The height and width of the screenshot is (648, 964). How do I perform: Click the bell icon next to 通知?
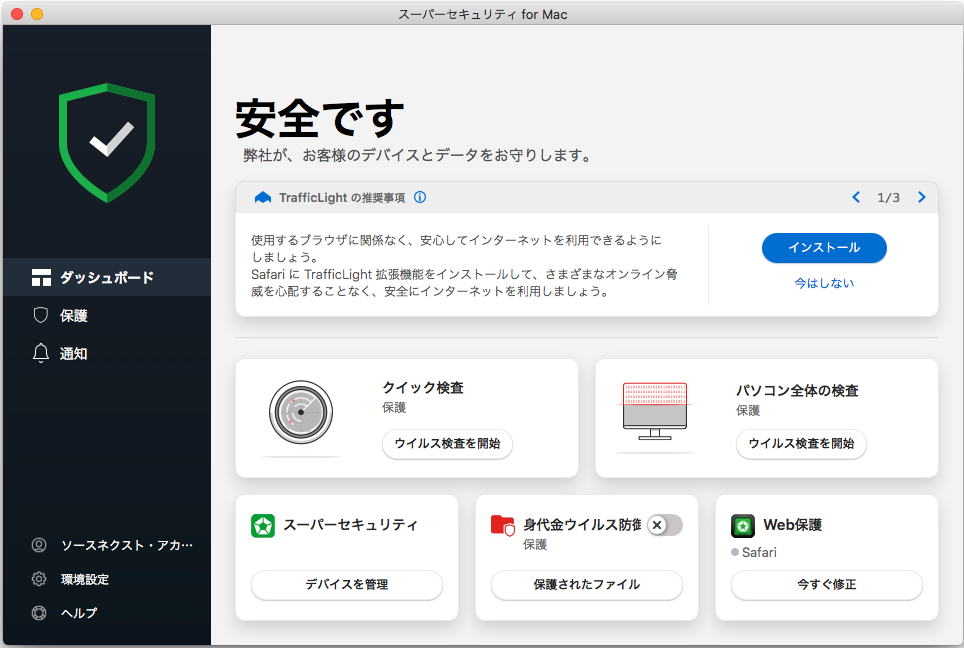pyautogui.click(x=41, y=354)
